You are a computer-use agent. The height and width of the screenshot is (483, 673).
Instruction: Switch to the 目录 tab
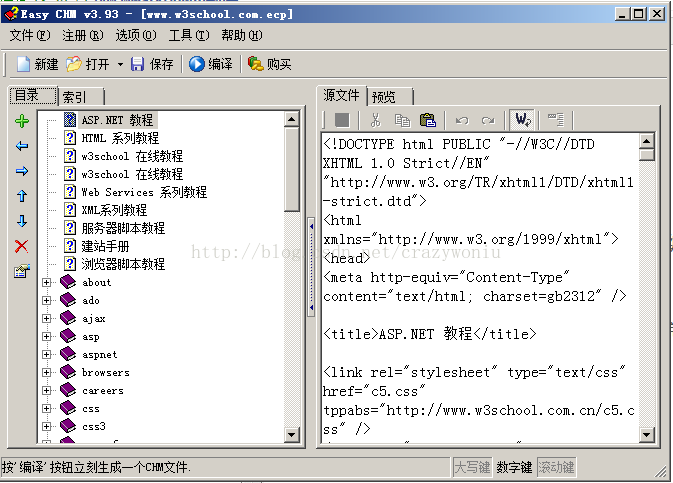pos(33,95)
